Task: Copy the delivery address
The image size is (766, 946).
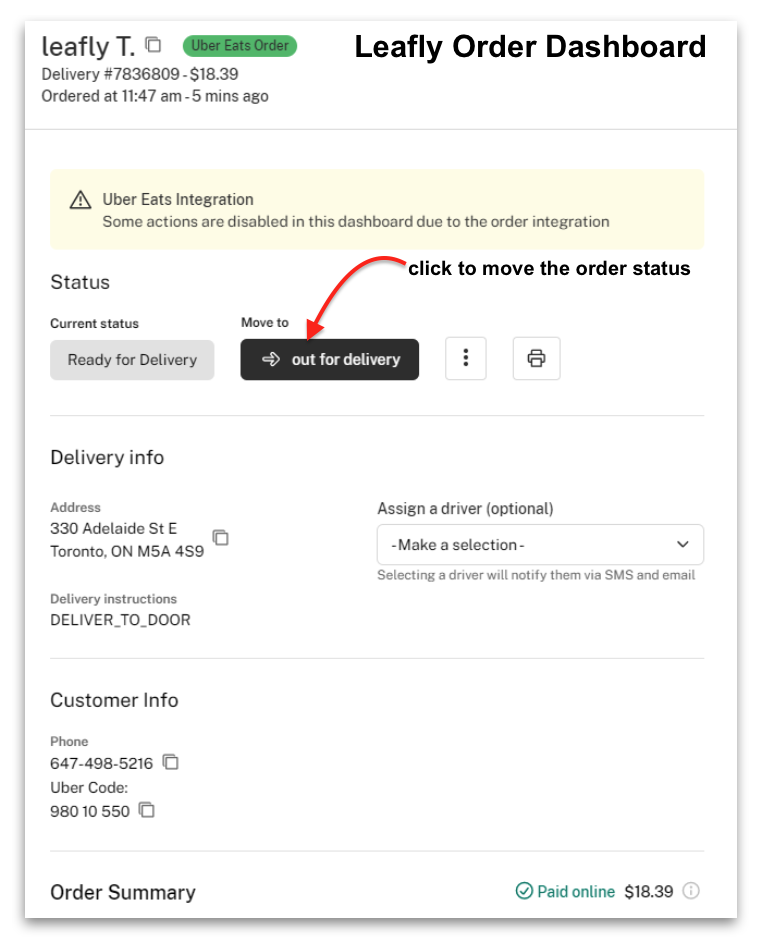Action: [x=221, y=538]
